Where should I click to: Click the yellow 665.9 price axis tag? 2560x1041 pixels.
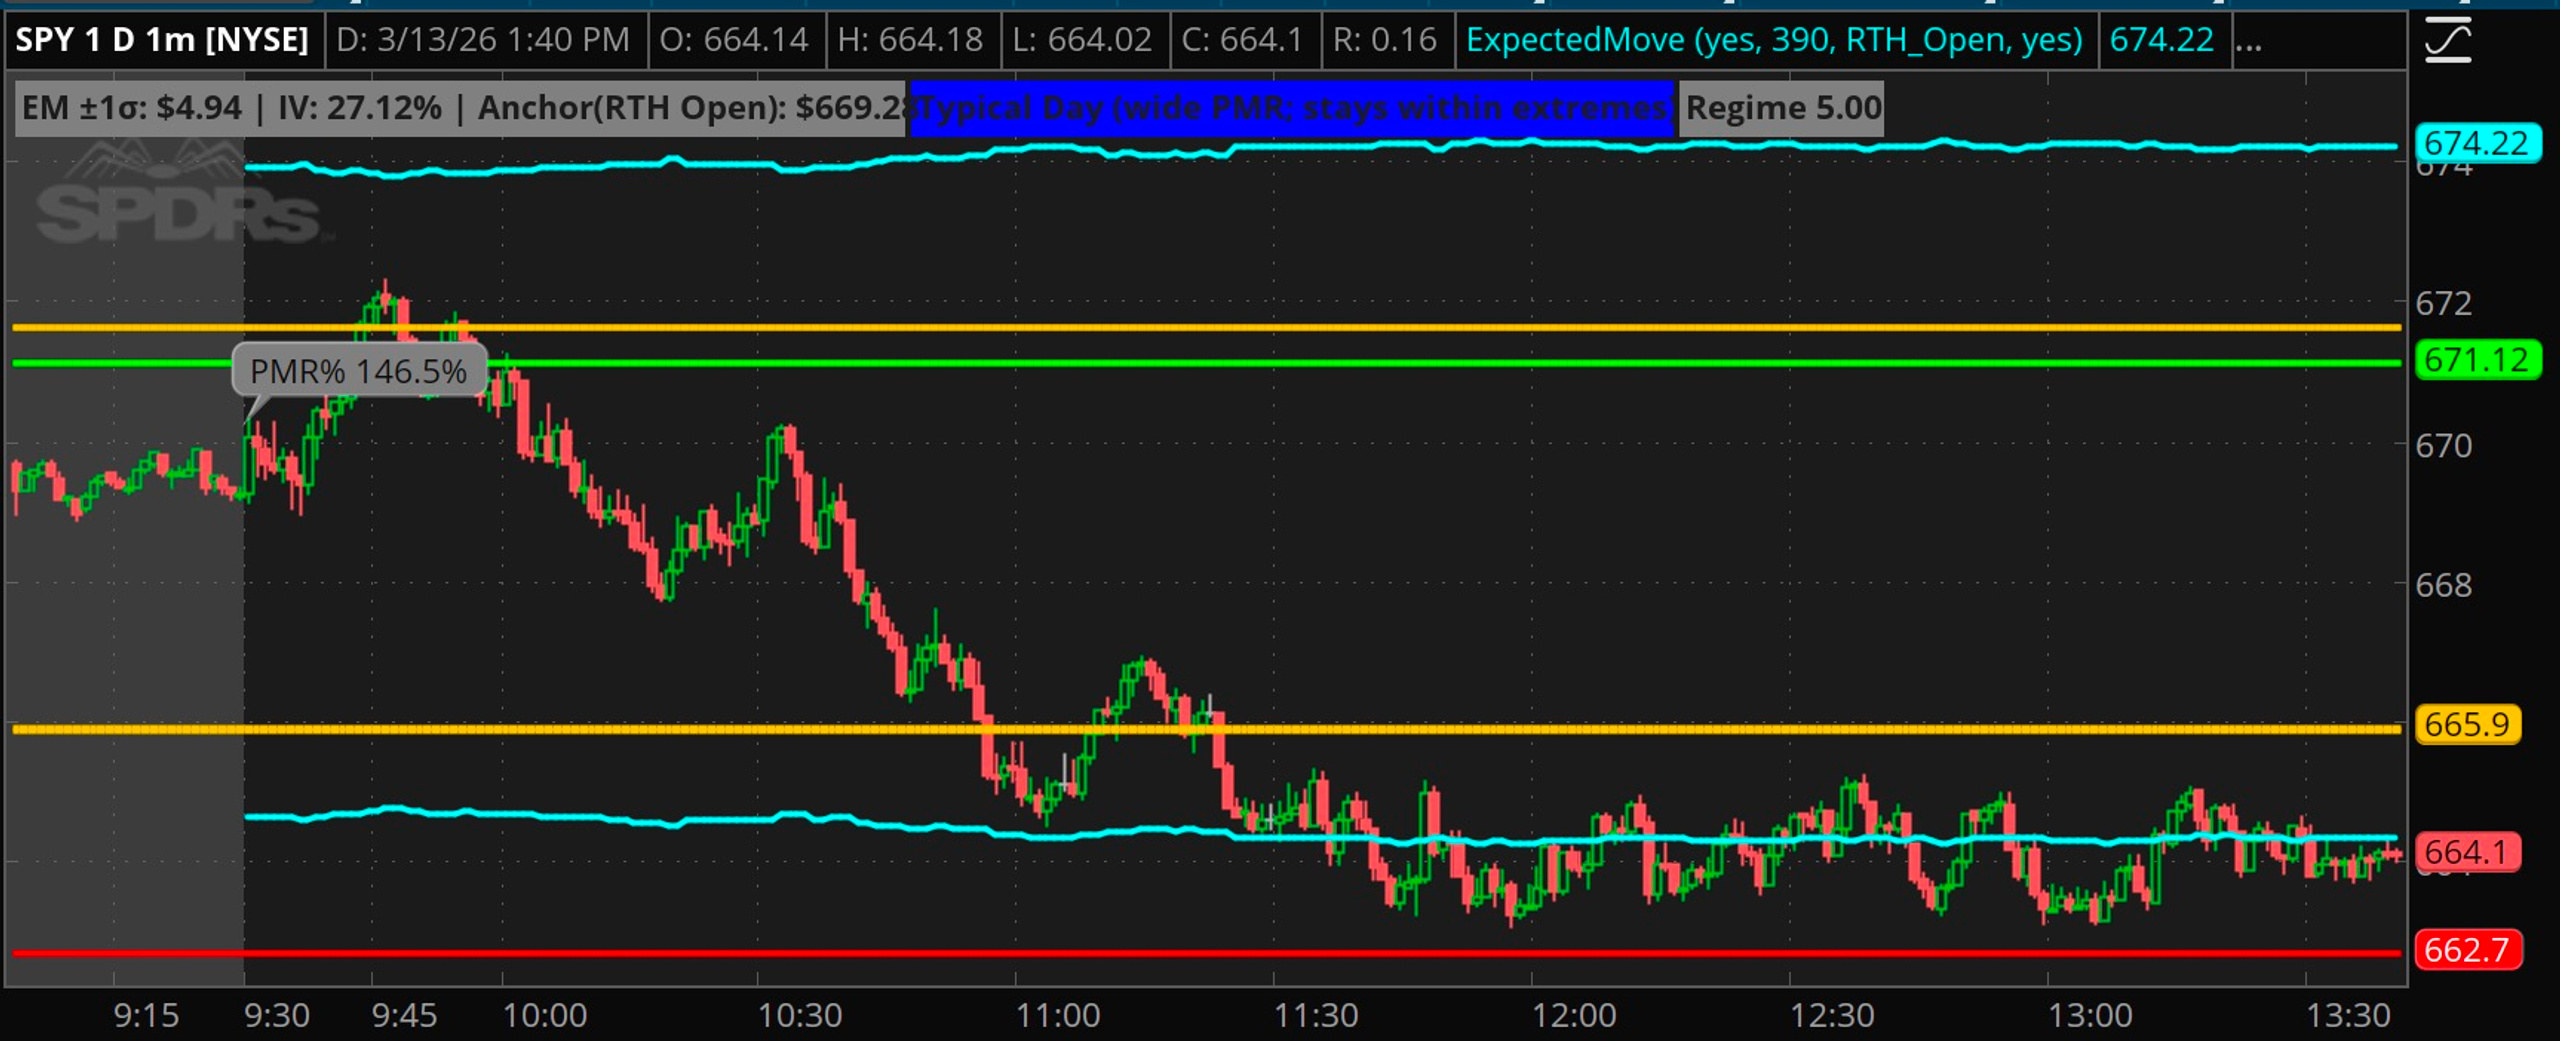pyautogui.click(x=2467, y=724)
